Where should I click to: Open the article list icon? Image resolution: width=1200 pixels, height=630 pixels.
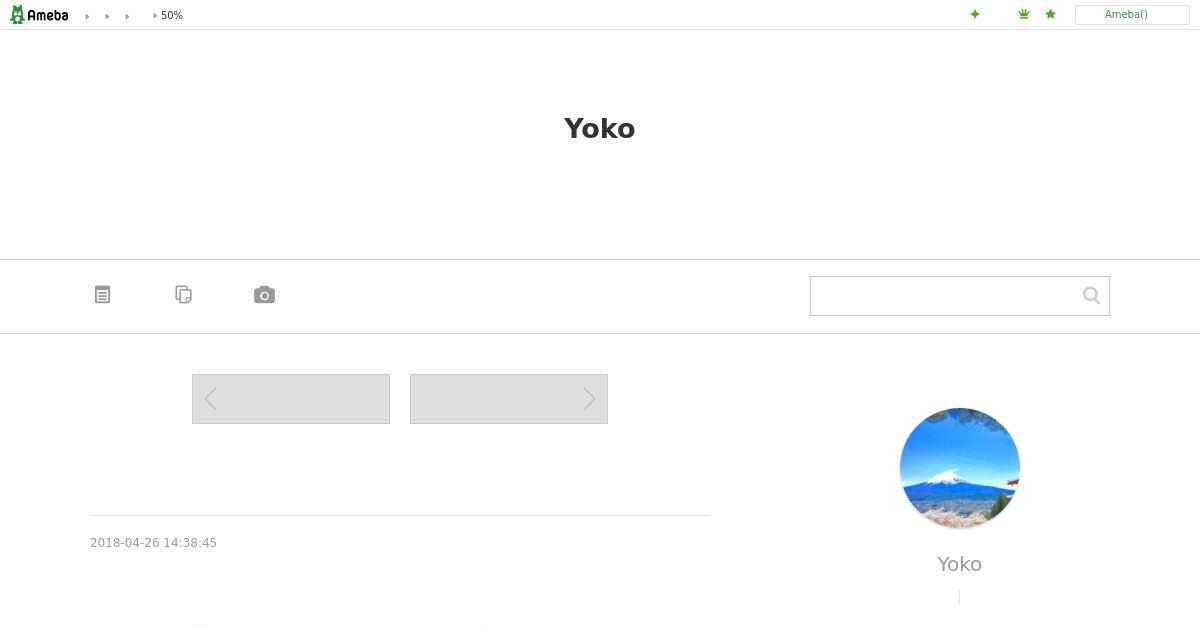102,295
